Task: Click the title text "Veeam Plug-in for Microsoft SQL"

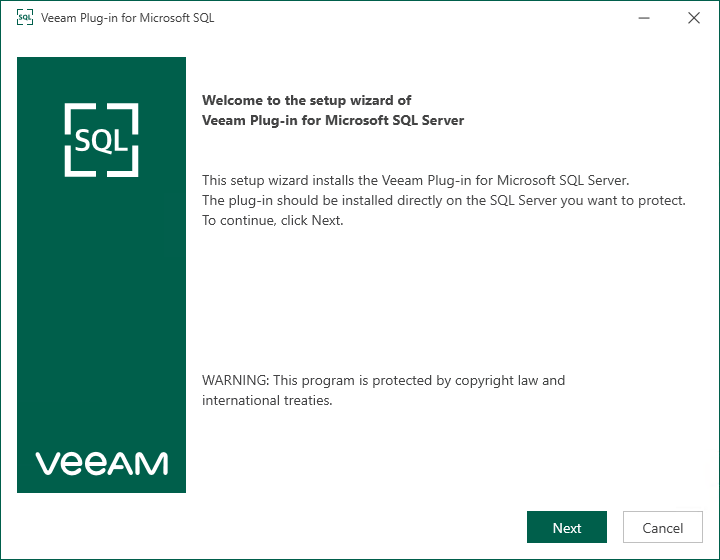Action: (128, 18)
